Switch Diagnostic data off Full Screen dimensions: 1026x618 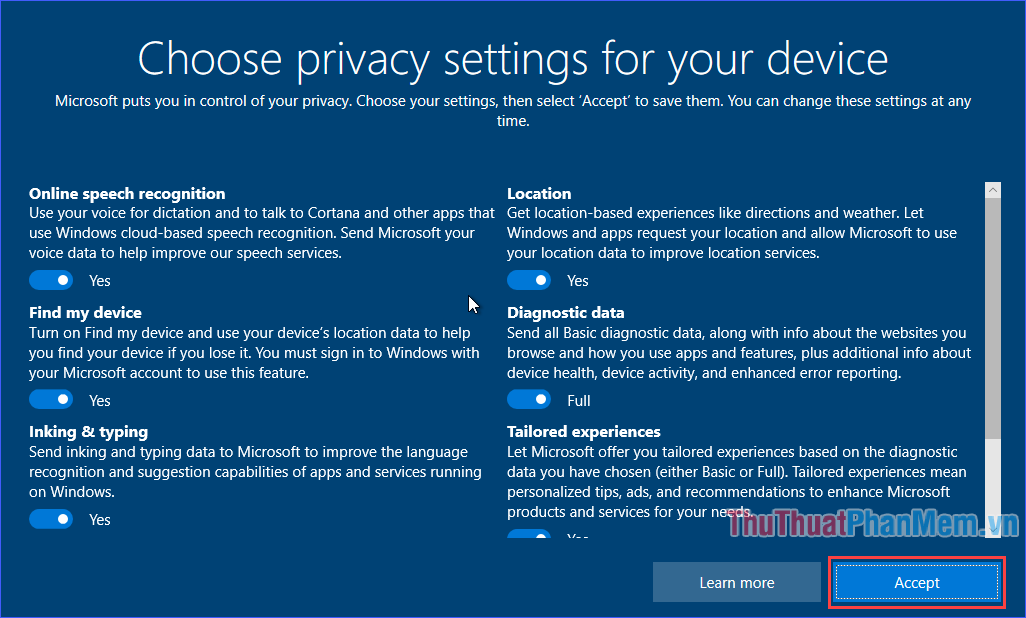(x=529, y=399)
